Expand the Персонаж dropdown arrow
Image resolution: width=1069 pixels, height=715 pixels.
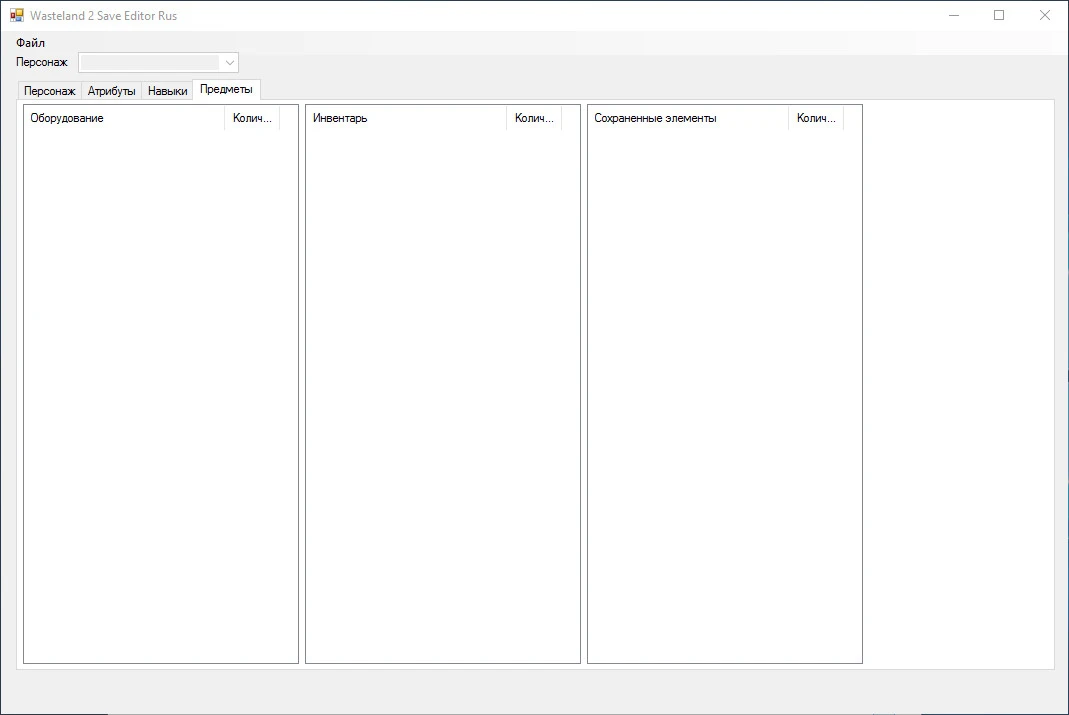point(230,63)
